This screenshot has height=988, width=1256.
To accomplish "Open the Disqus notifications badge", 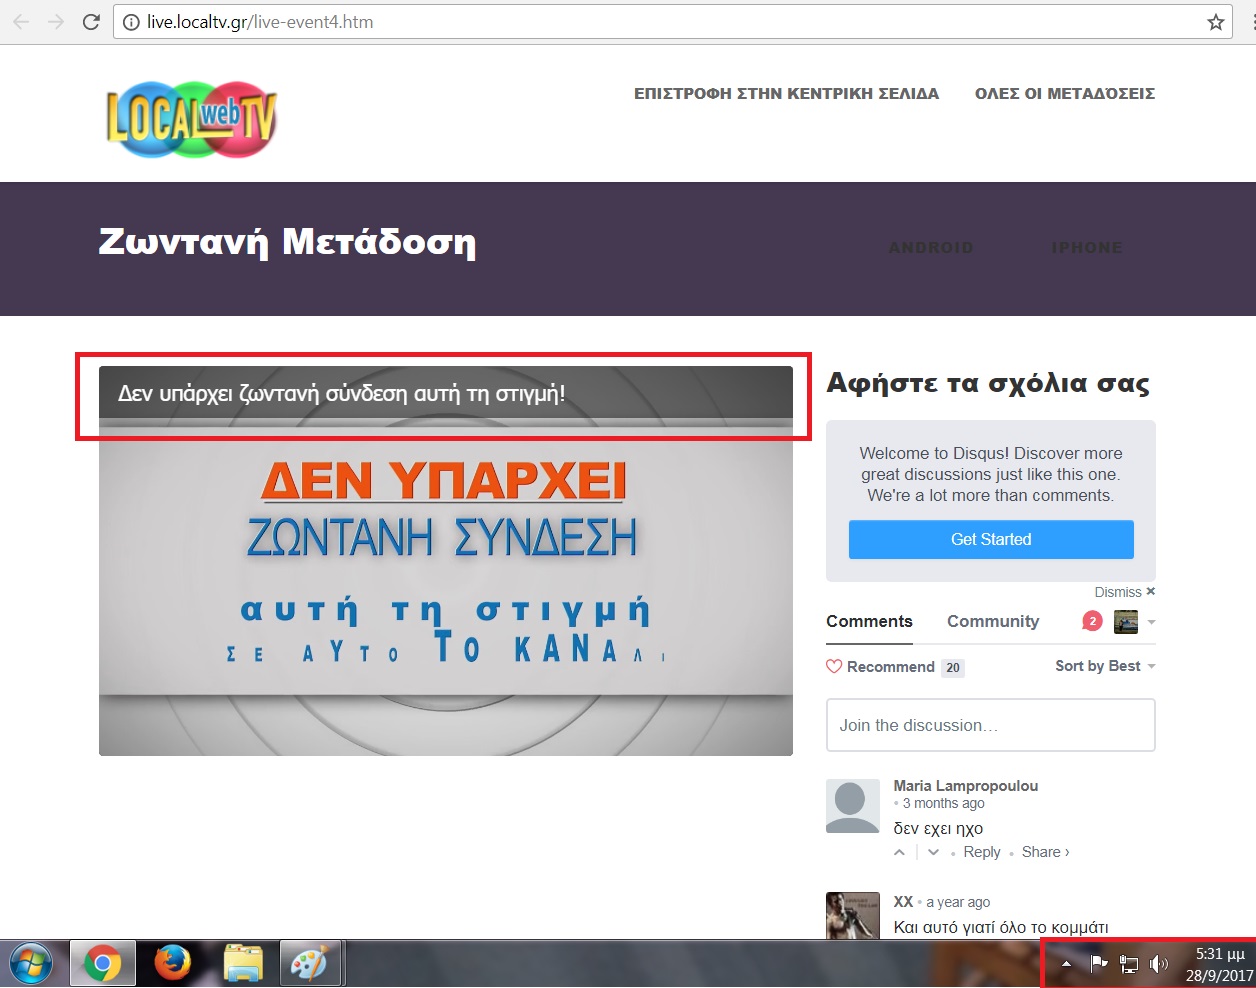I will coord(1092,621).
